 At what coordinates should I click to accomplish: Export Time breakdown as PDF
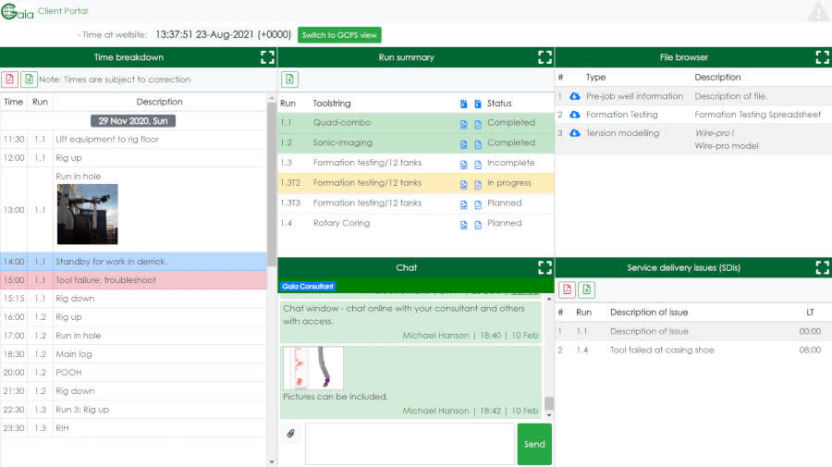pos(10,79)
